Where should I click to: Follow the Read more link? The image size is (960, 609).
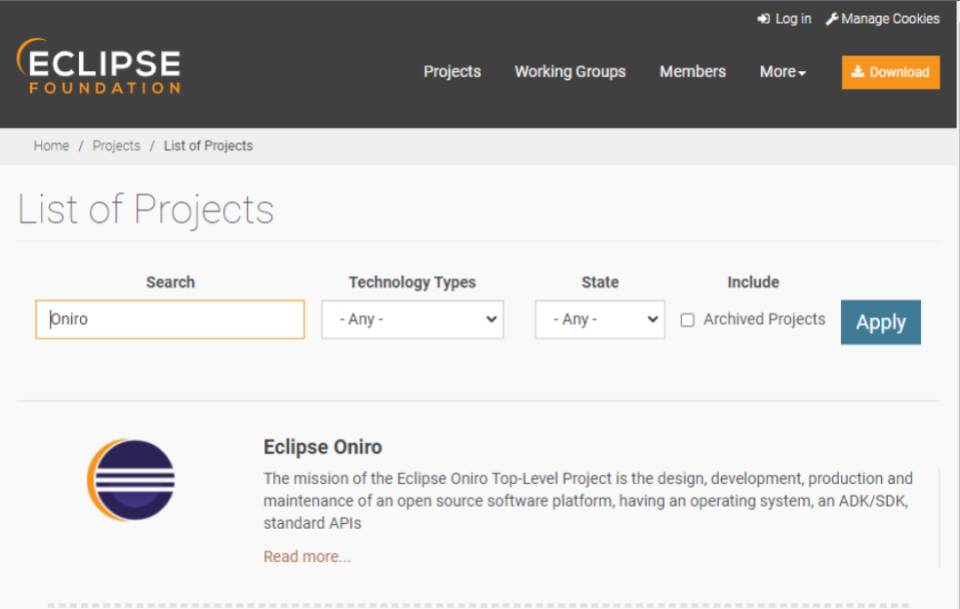307,556
